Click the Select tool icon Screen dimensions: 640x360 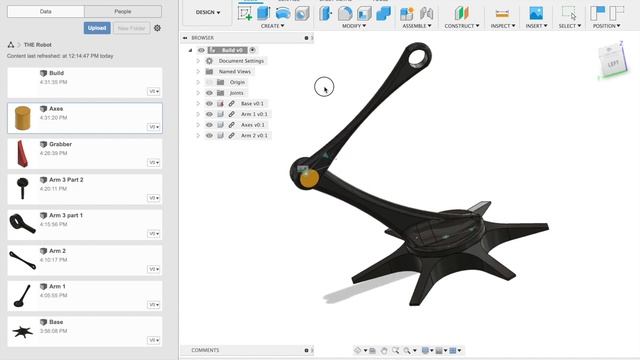click(x=569, y=13)
